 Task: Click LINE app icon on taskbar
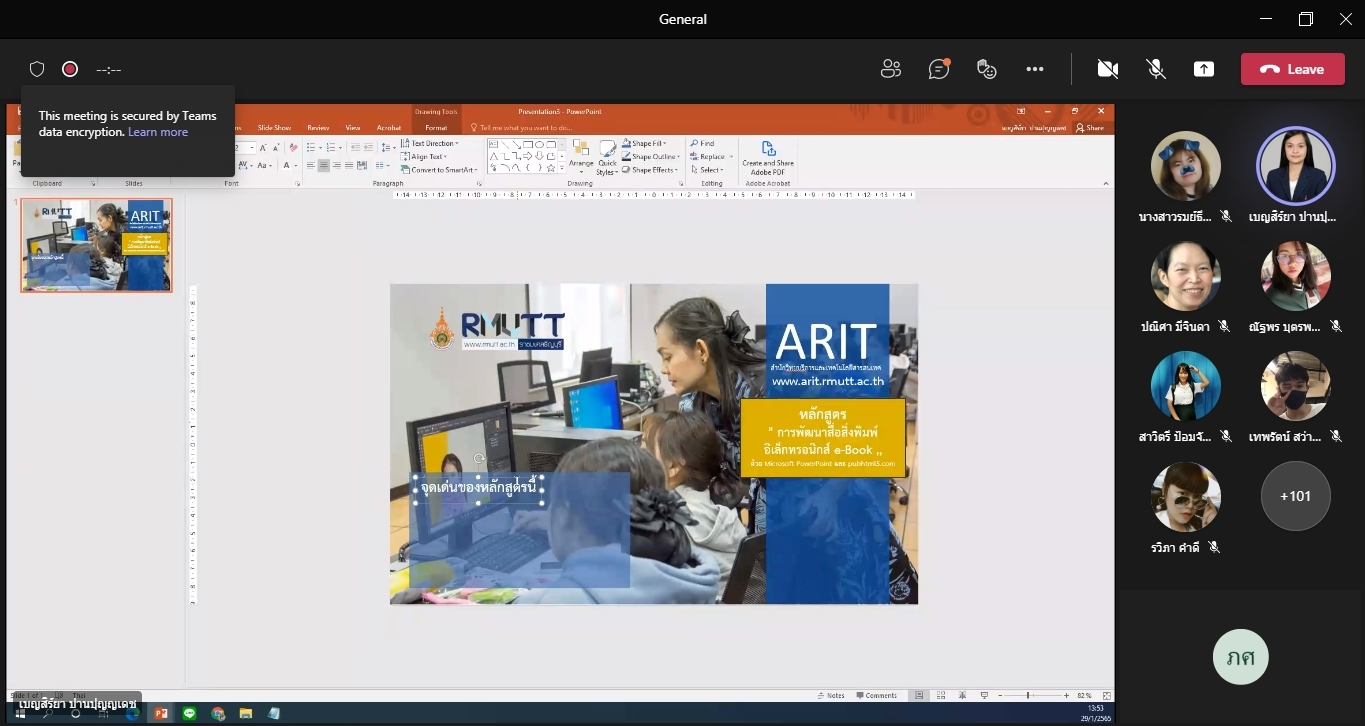coord(189,714)
